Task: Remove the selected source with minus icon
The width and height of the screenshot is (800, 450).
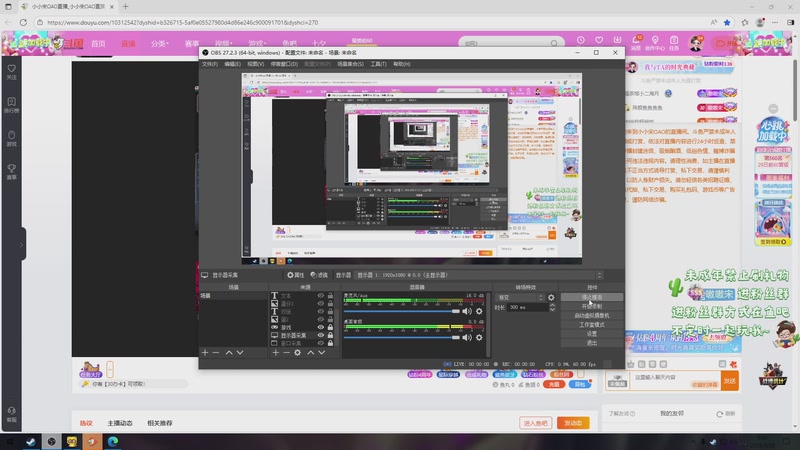Action: 286,353
